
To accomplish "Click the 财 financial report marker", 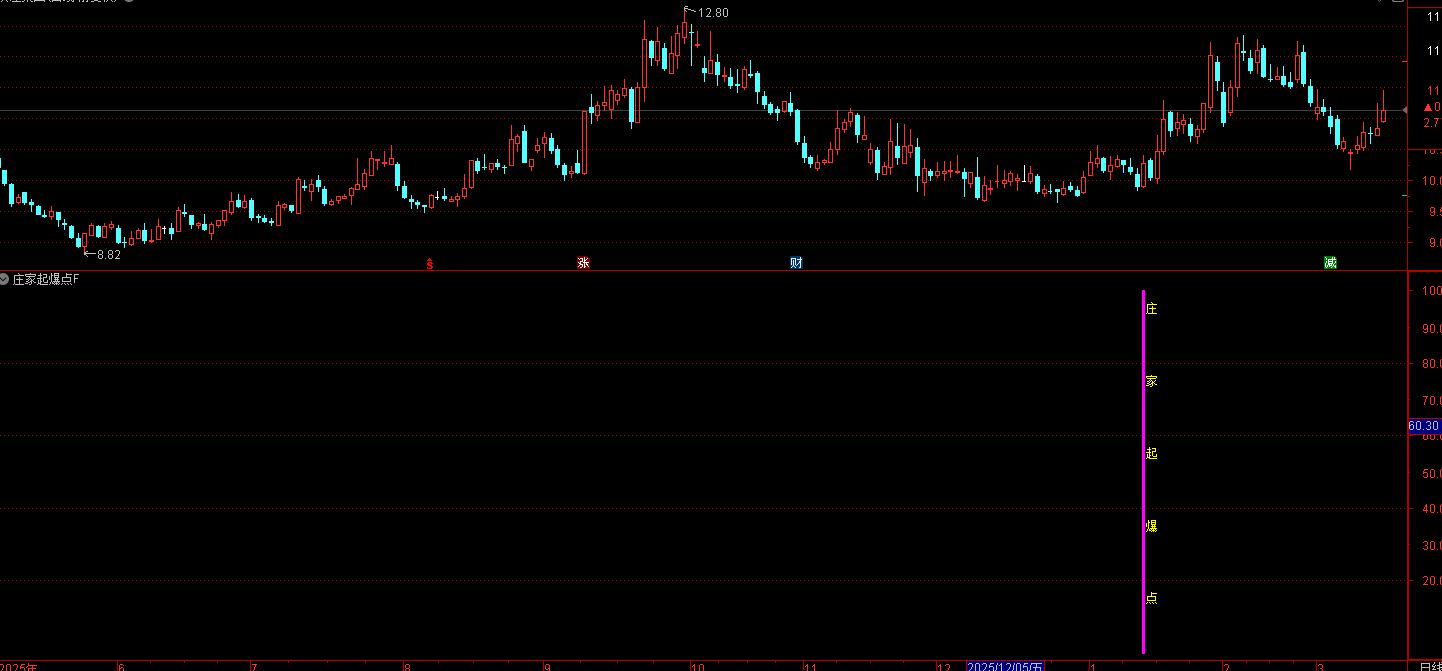I will pos(796,263).
